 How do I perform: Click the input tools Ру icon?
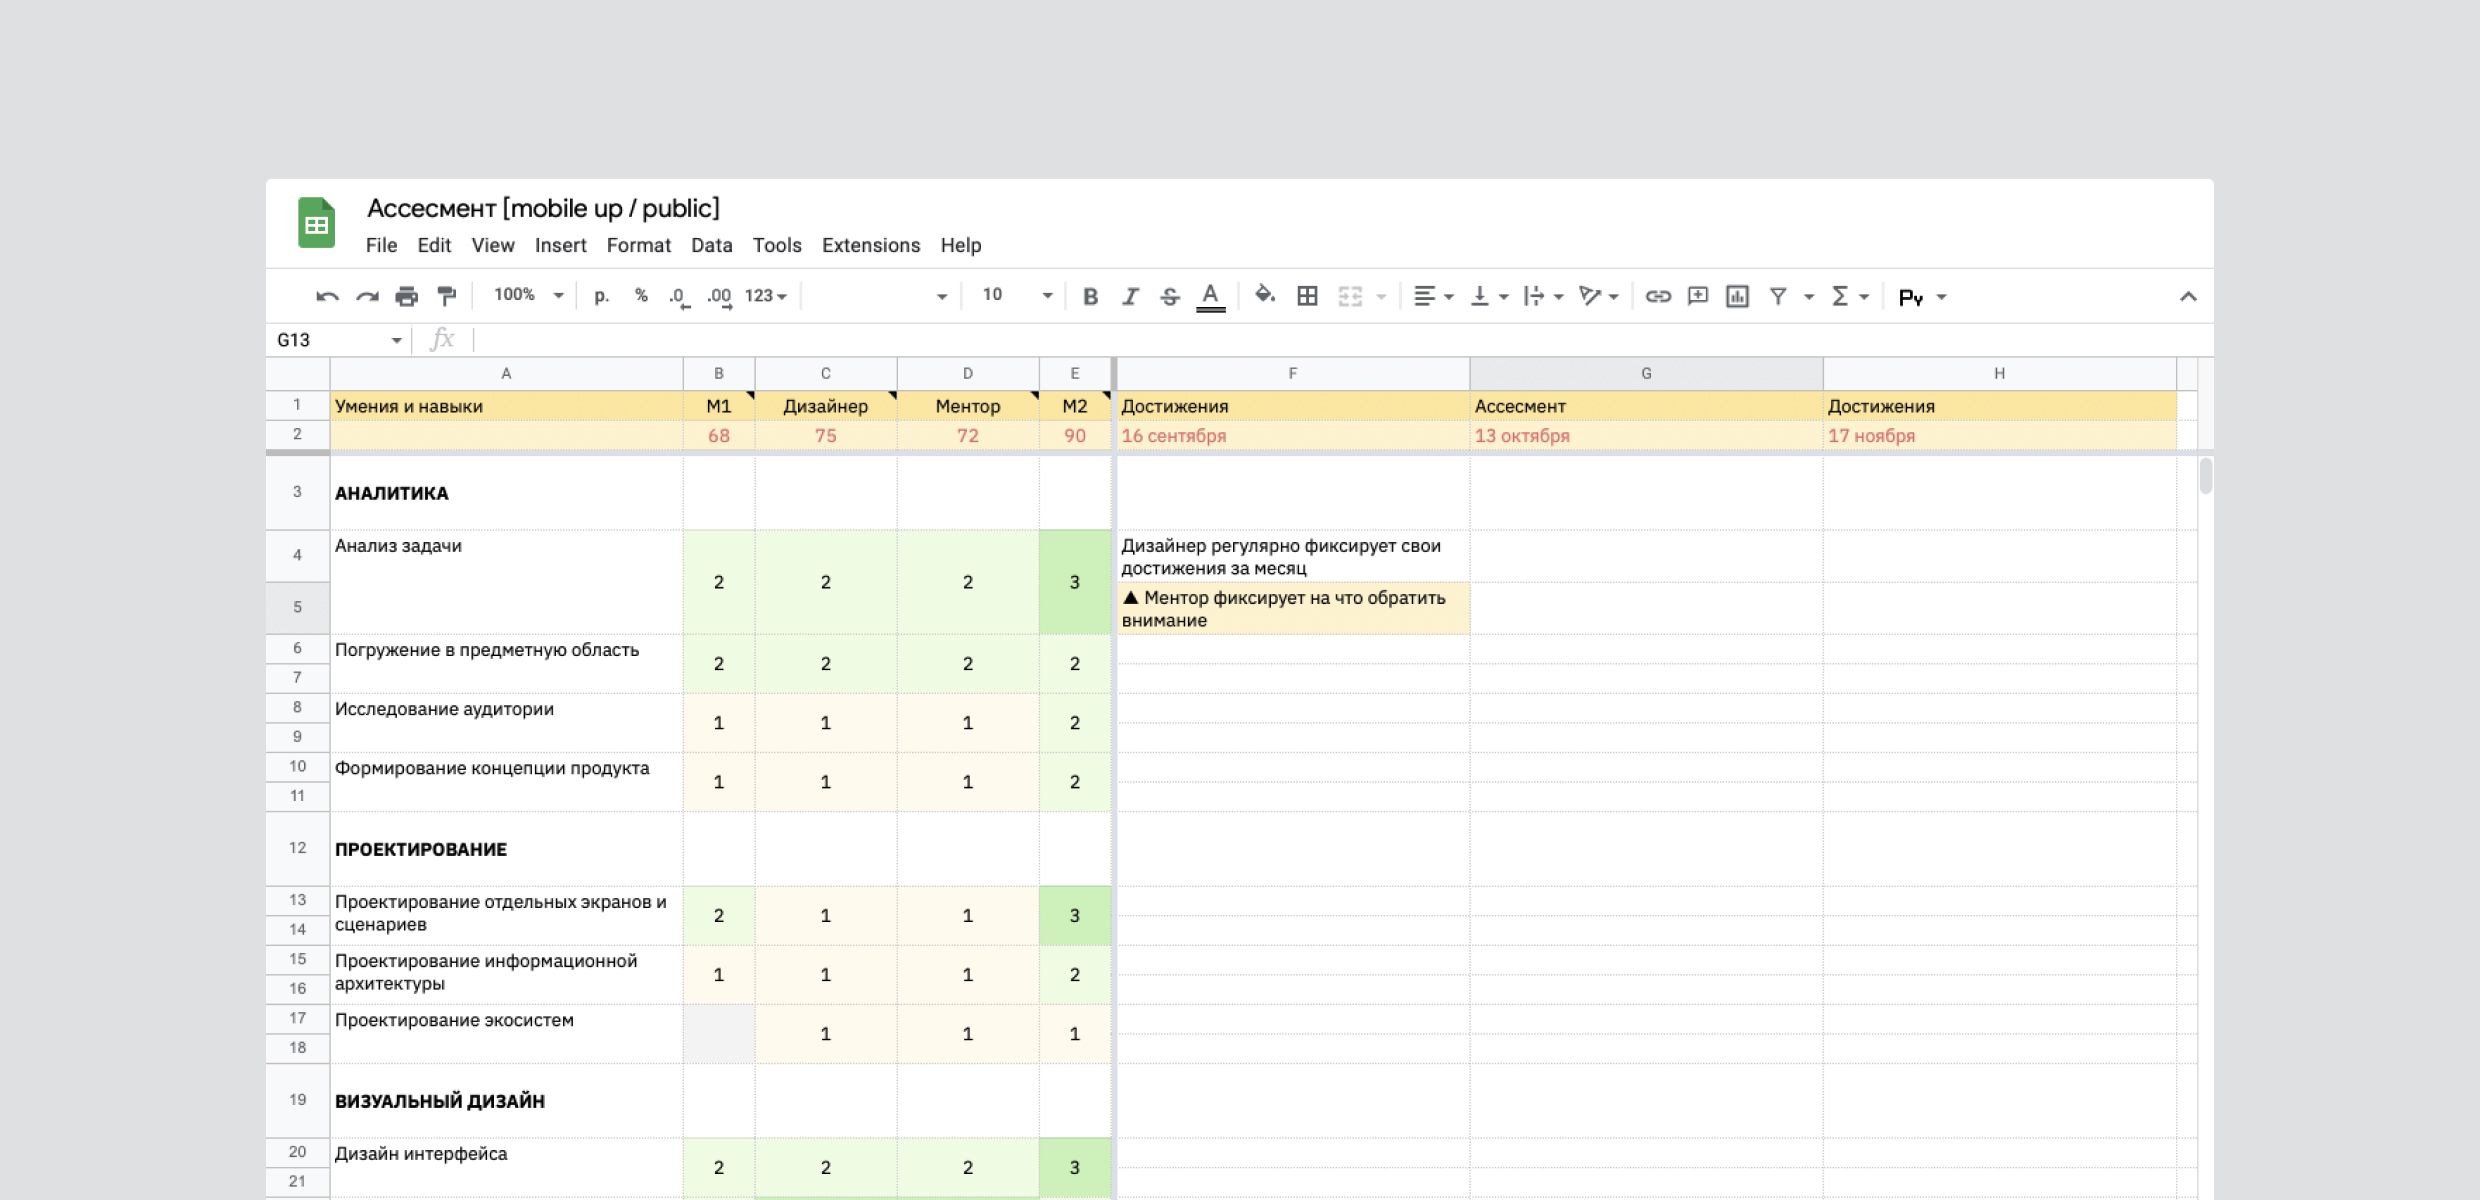1911,297
